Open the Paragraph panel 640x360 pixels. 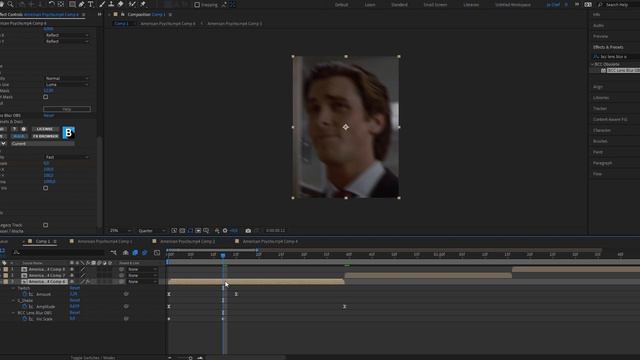pos(602,163)
